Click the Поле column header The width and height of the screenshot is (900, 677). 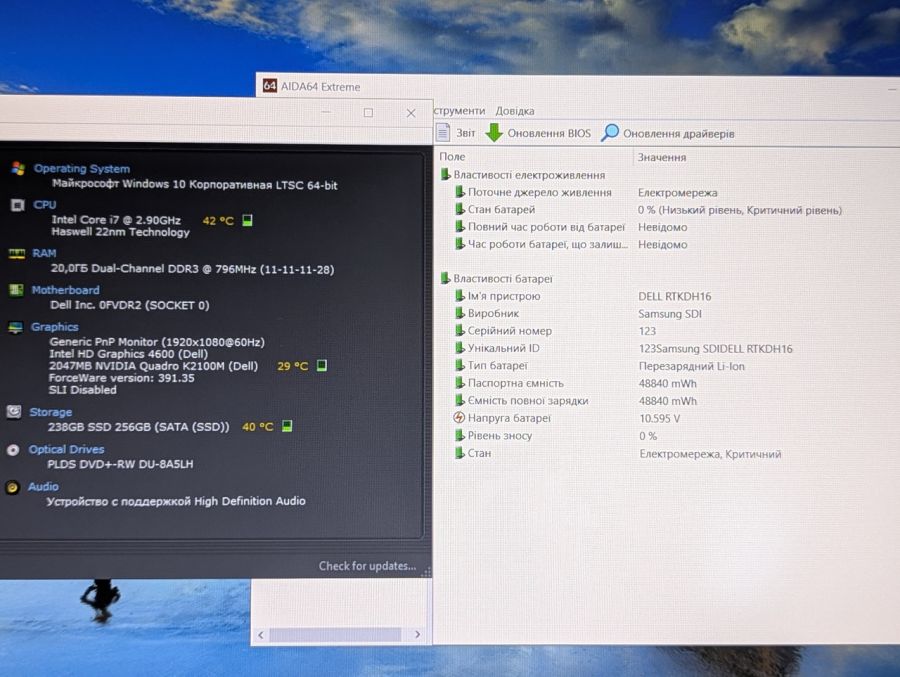click(452, 156)
